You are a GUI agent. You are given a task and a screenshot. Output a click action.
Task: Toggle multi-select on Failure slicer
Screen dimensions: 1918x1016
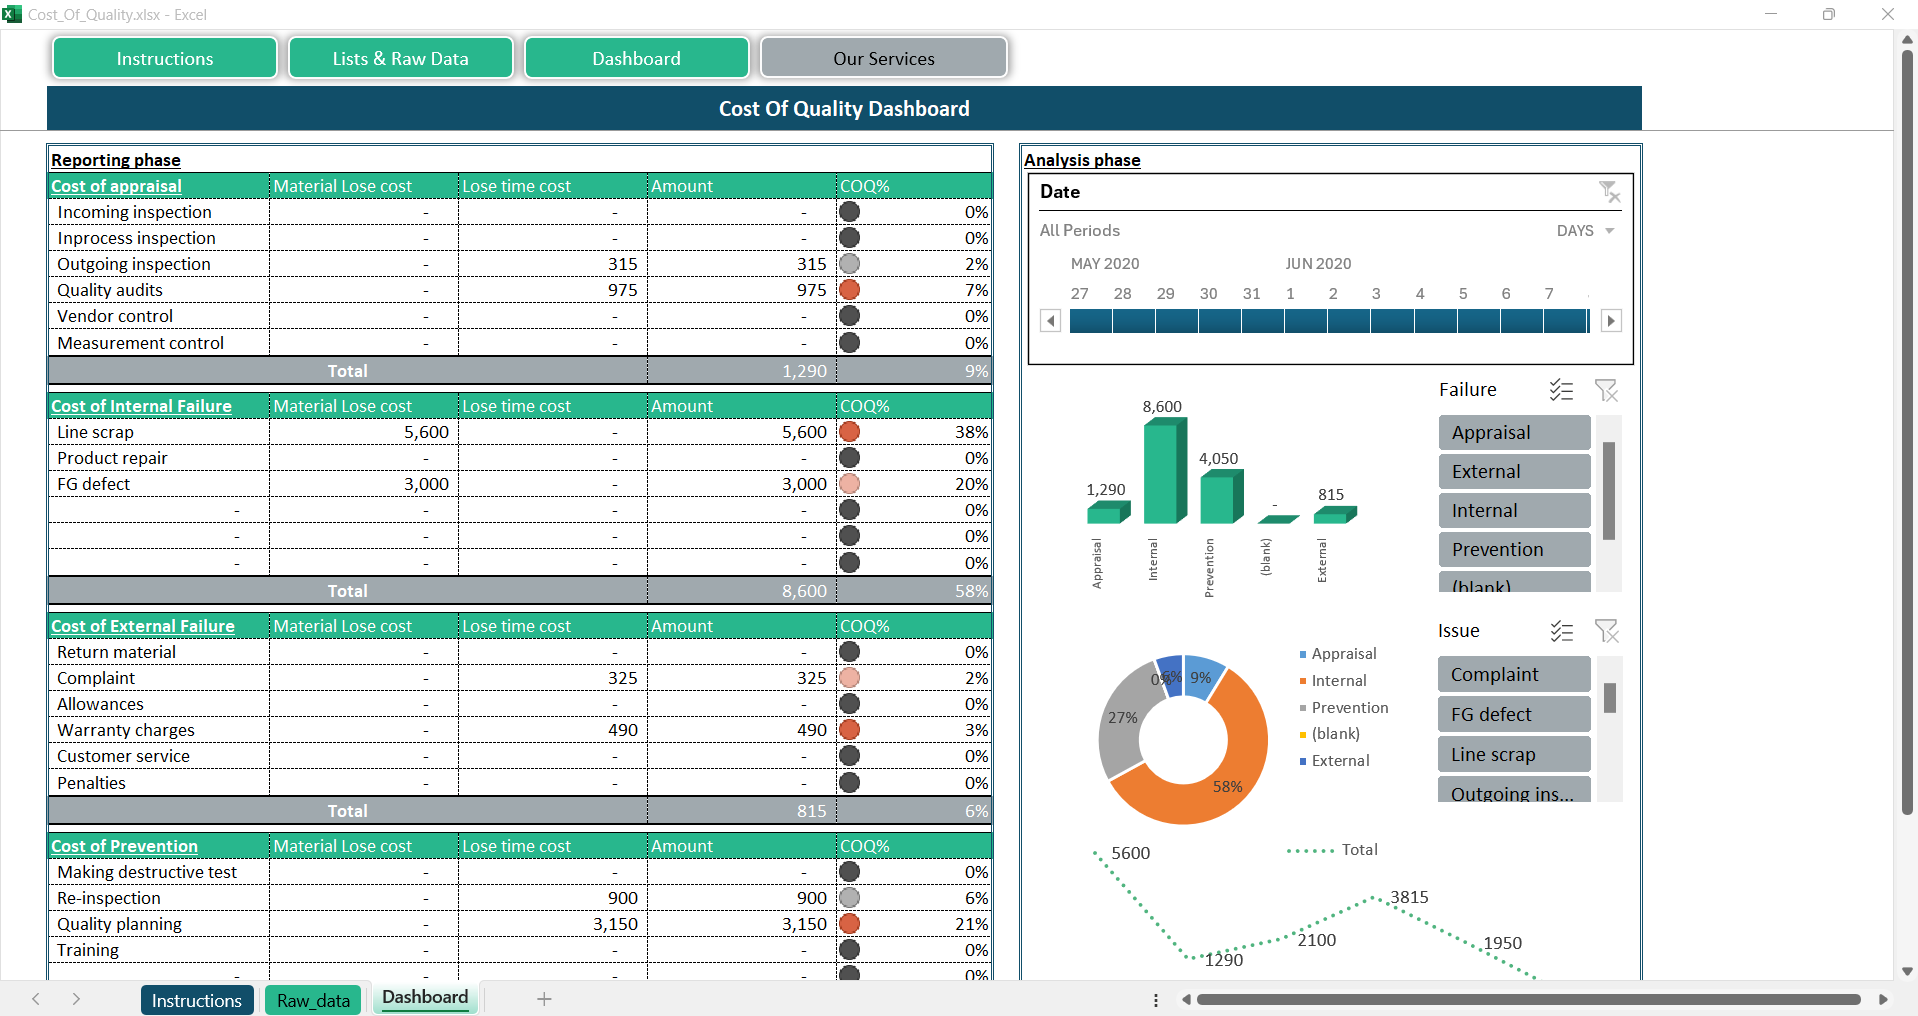click(1561, 390)
